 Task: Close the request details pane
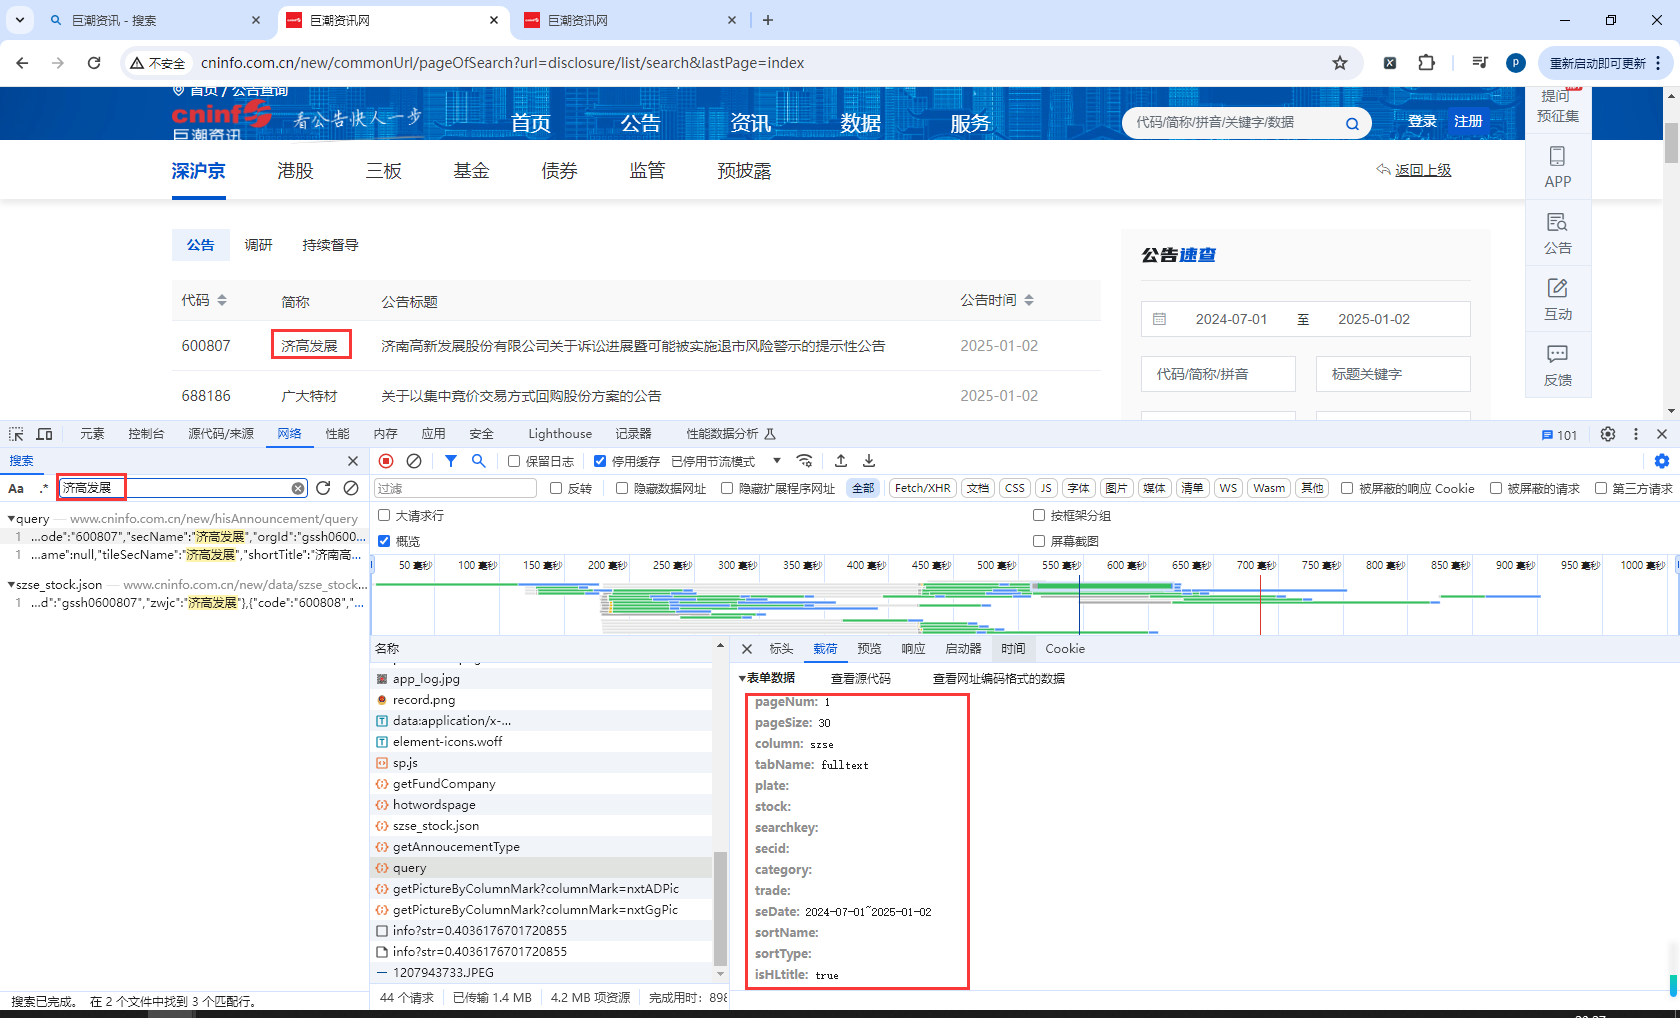point(747,649)
